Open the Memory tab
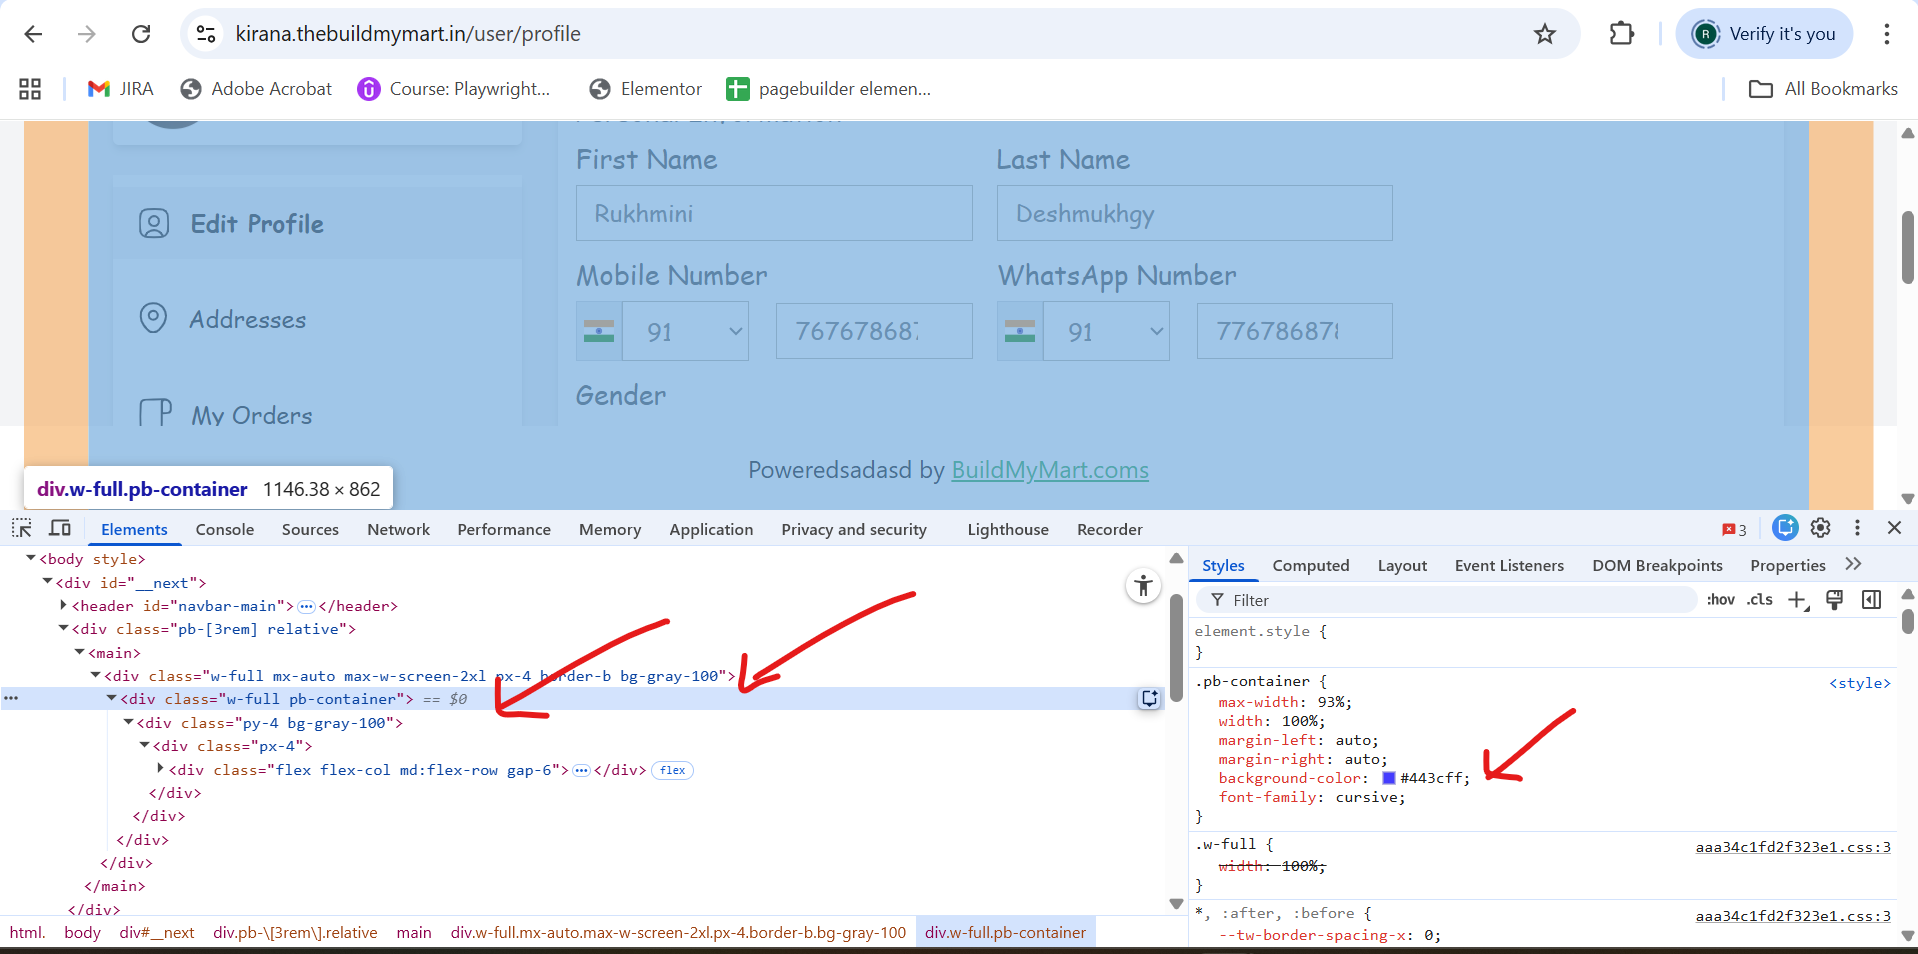The width and height of the screenshot is (1918, 954). [x=610, y=530]
